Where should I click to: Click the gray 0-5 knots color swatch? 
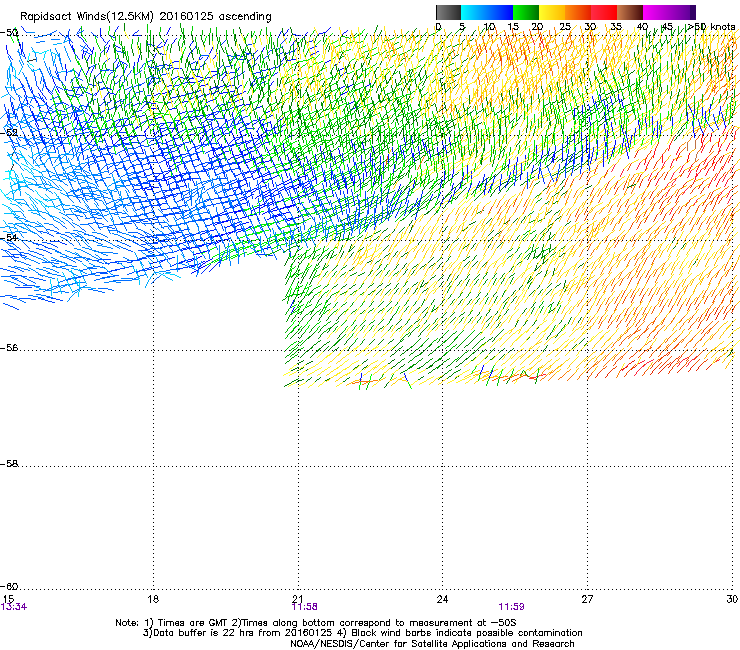point(448,12)
